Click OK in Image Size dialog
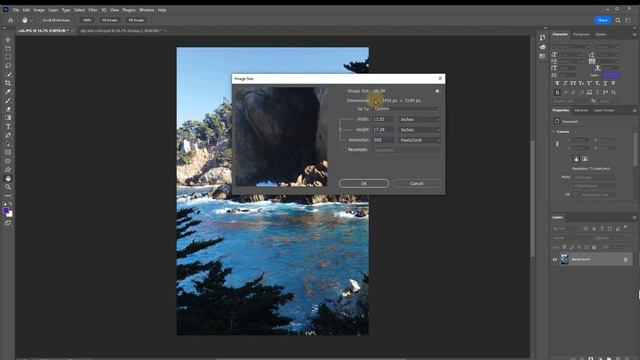640x360 pixels. (364, 183)
